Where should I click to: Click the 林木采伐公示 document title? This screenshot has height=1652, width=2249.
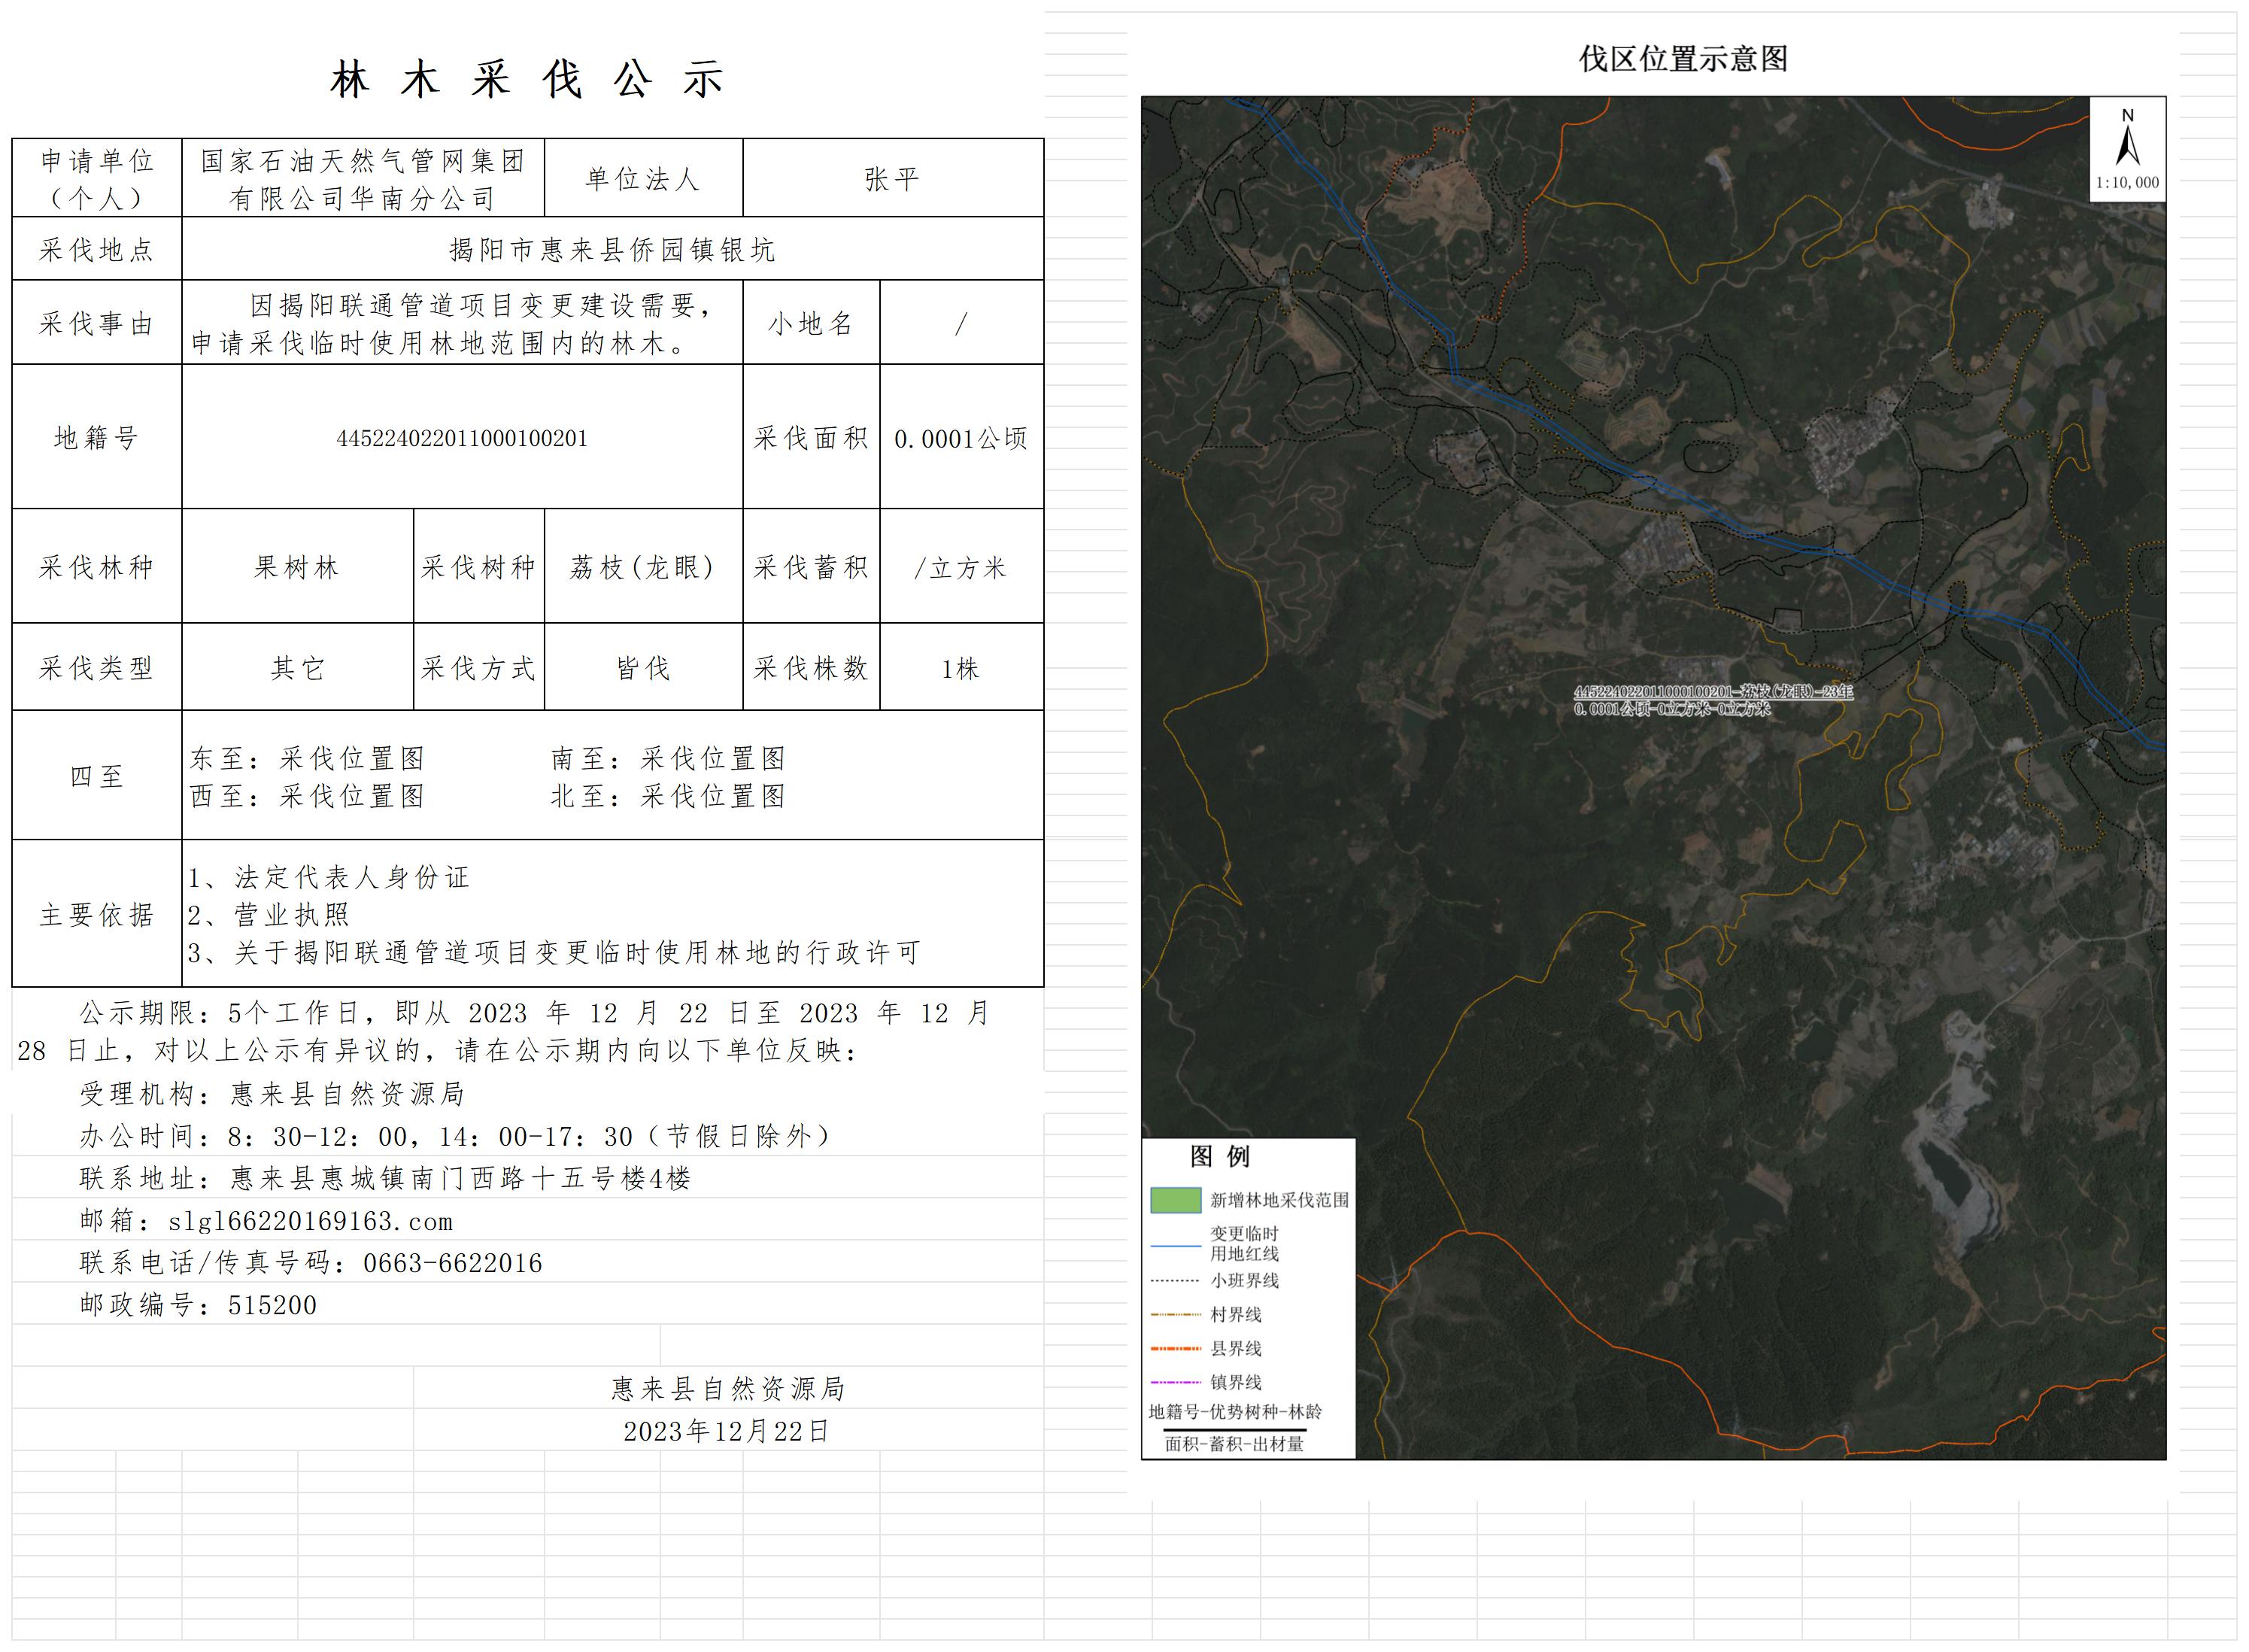click(527, 80)
